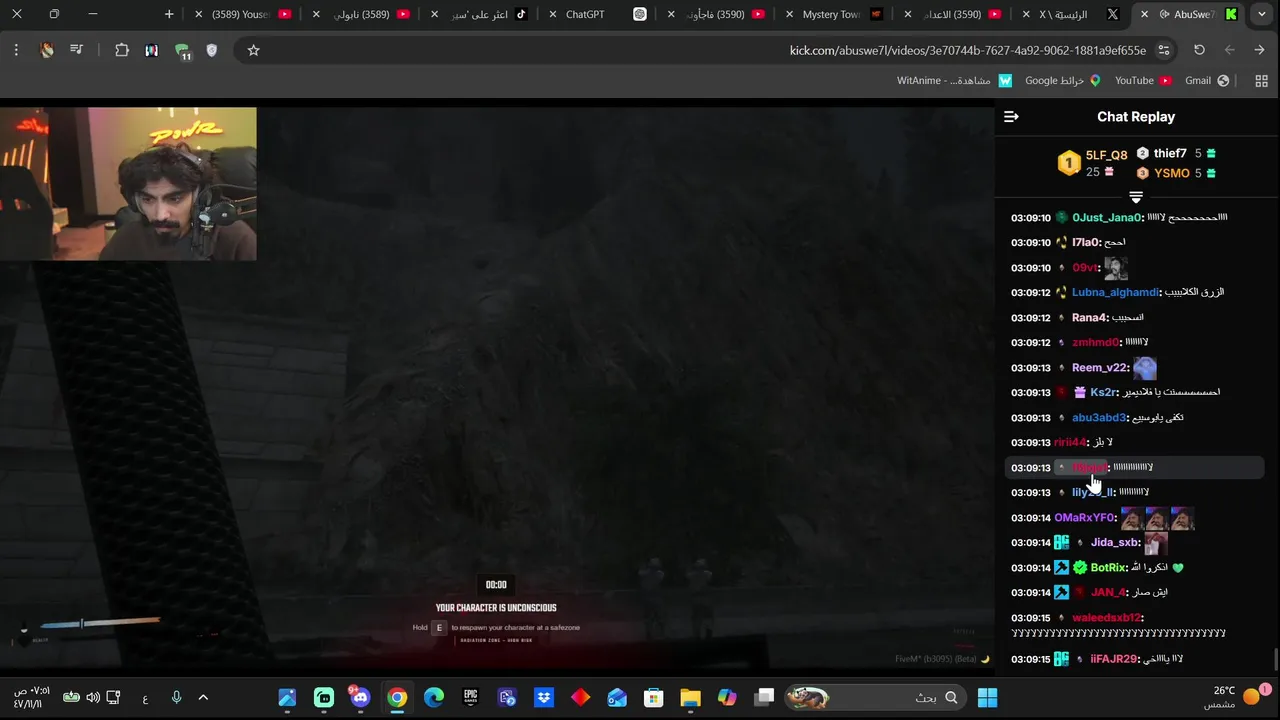Open a new browser tab
Viewport: 1280px width, 720px height.
(x=169, y=15)
